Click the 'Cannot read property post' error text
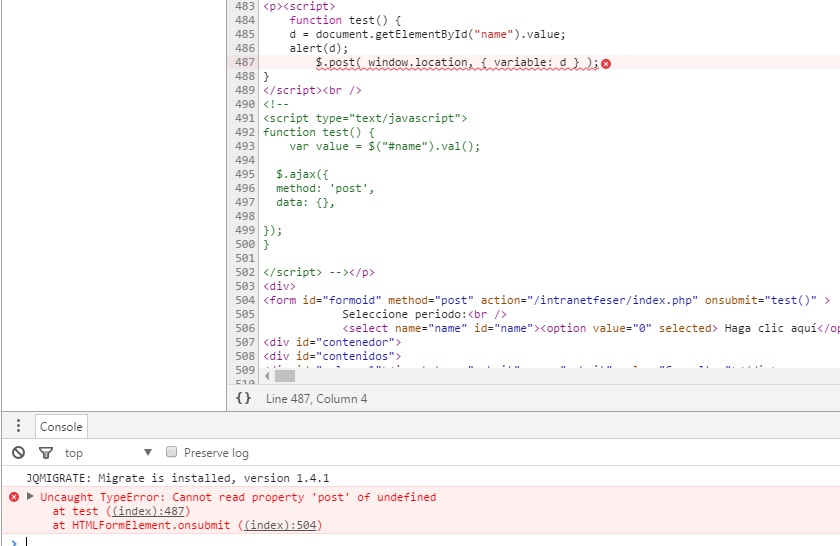 point(238,497)
